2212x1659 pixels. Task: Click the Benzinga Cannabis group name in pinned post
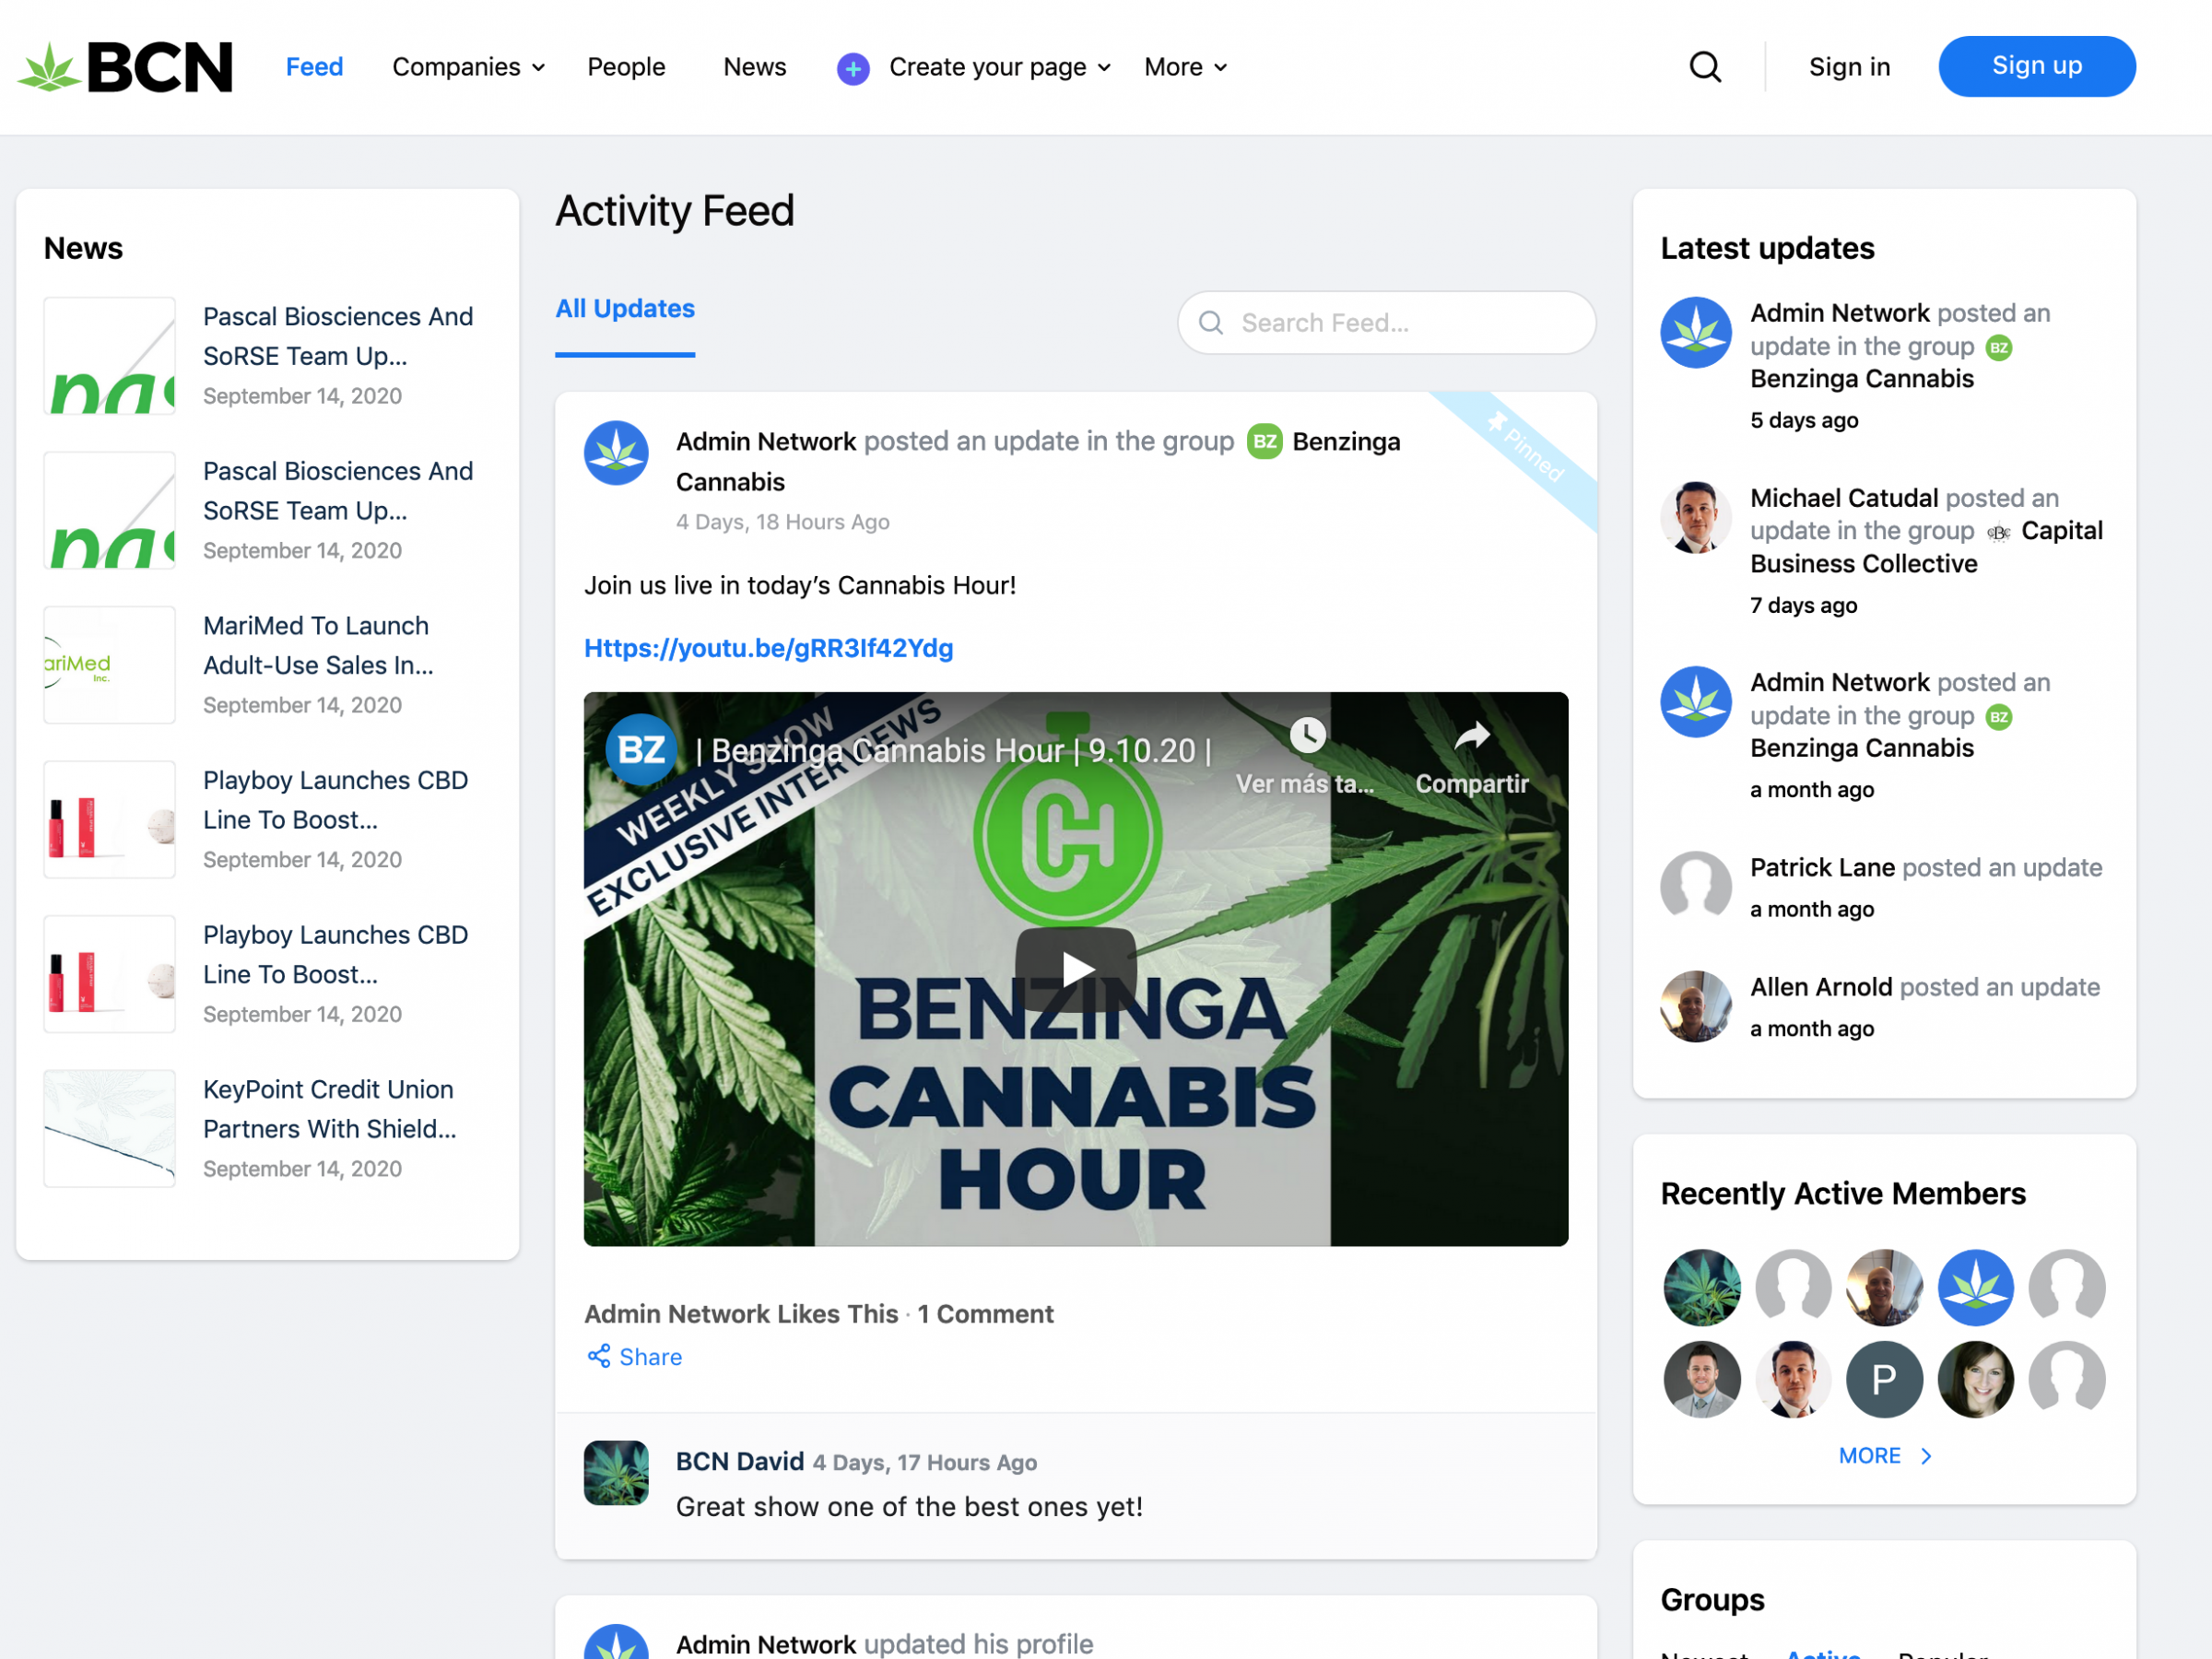(x=1038, y=461)
